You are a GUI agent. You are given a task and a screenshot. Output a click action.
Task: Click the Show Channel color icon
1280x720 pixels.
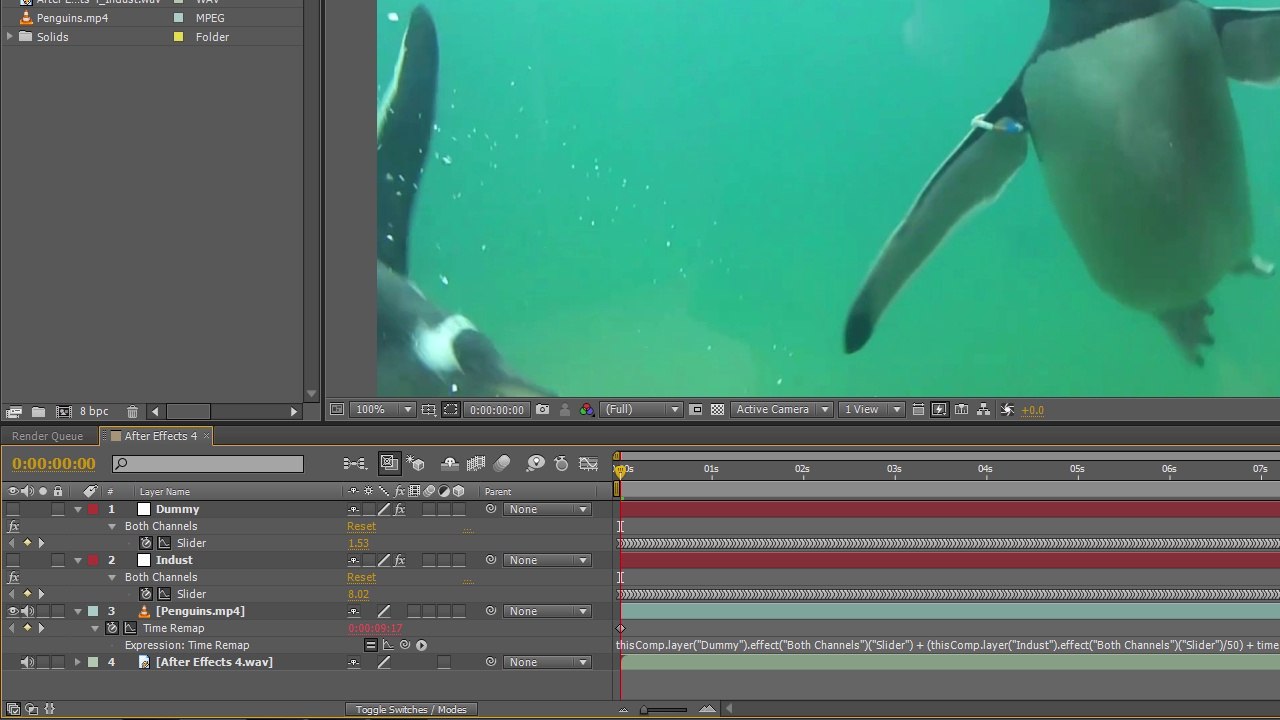586,410
